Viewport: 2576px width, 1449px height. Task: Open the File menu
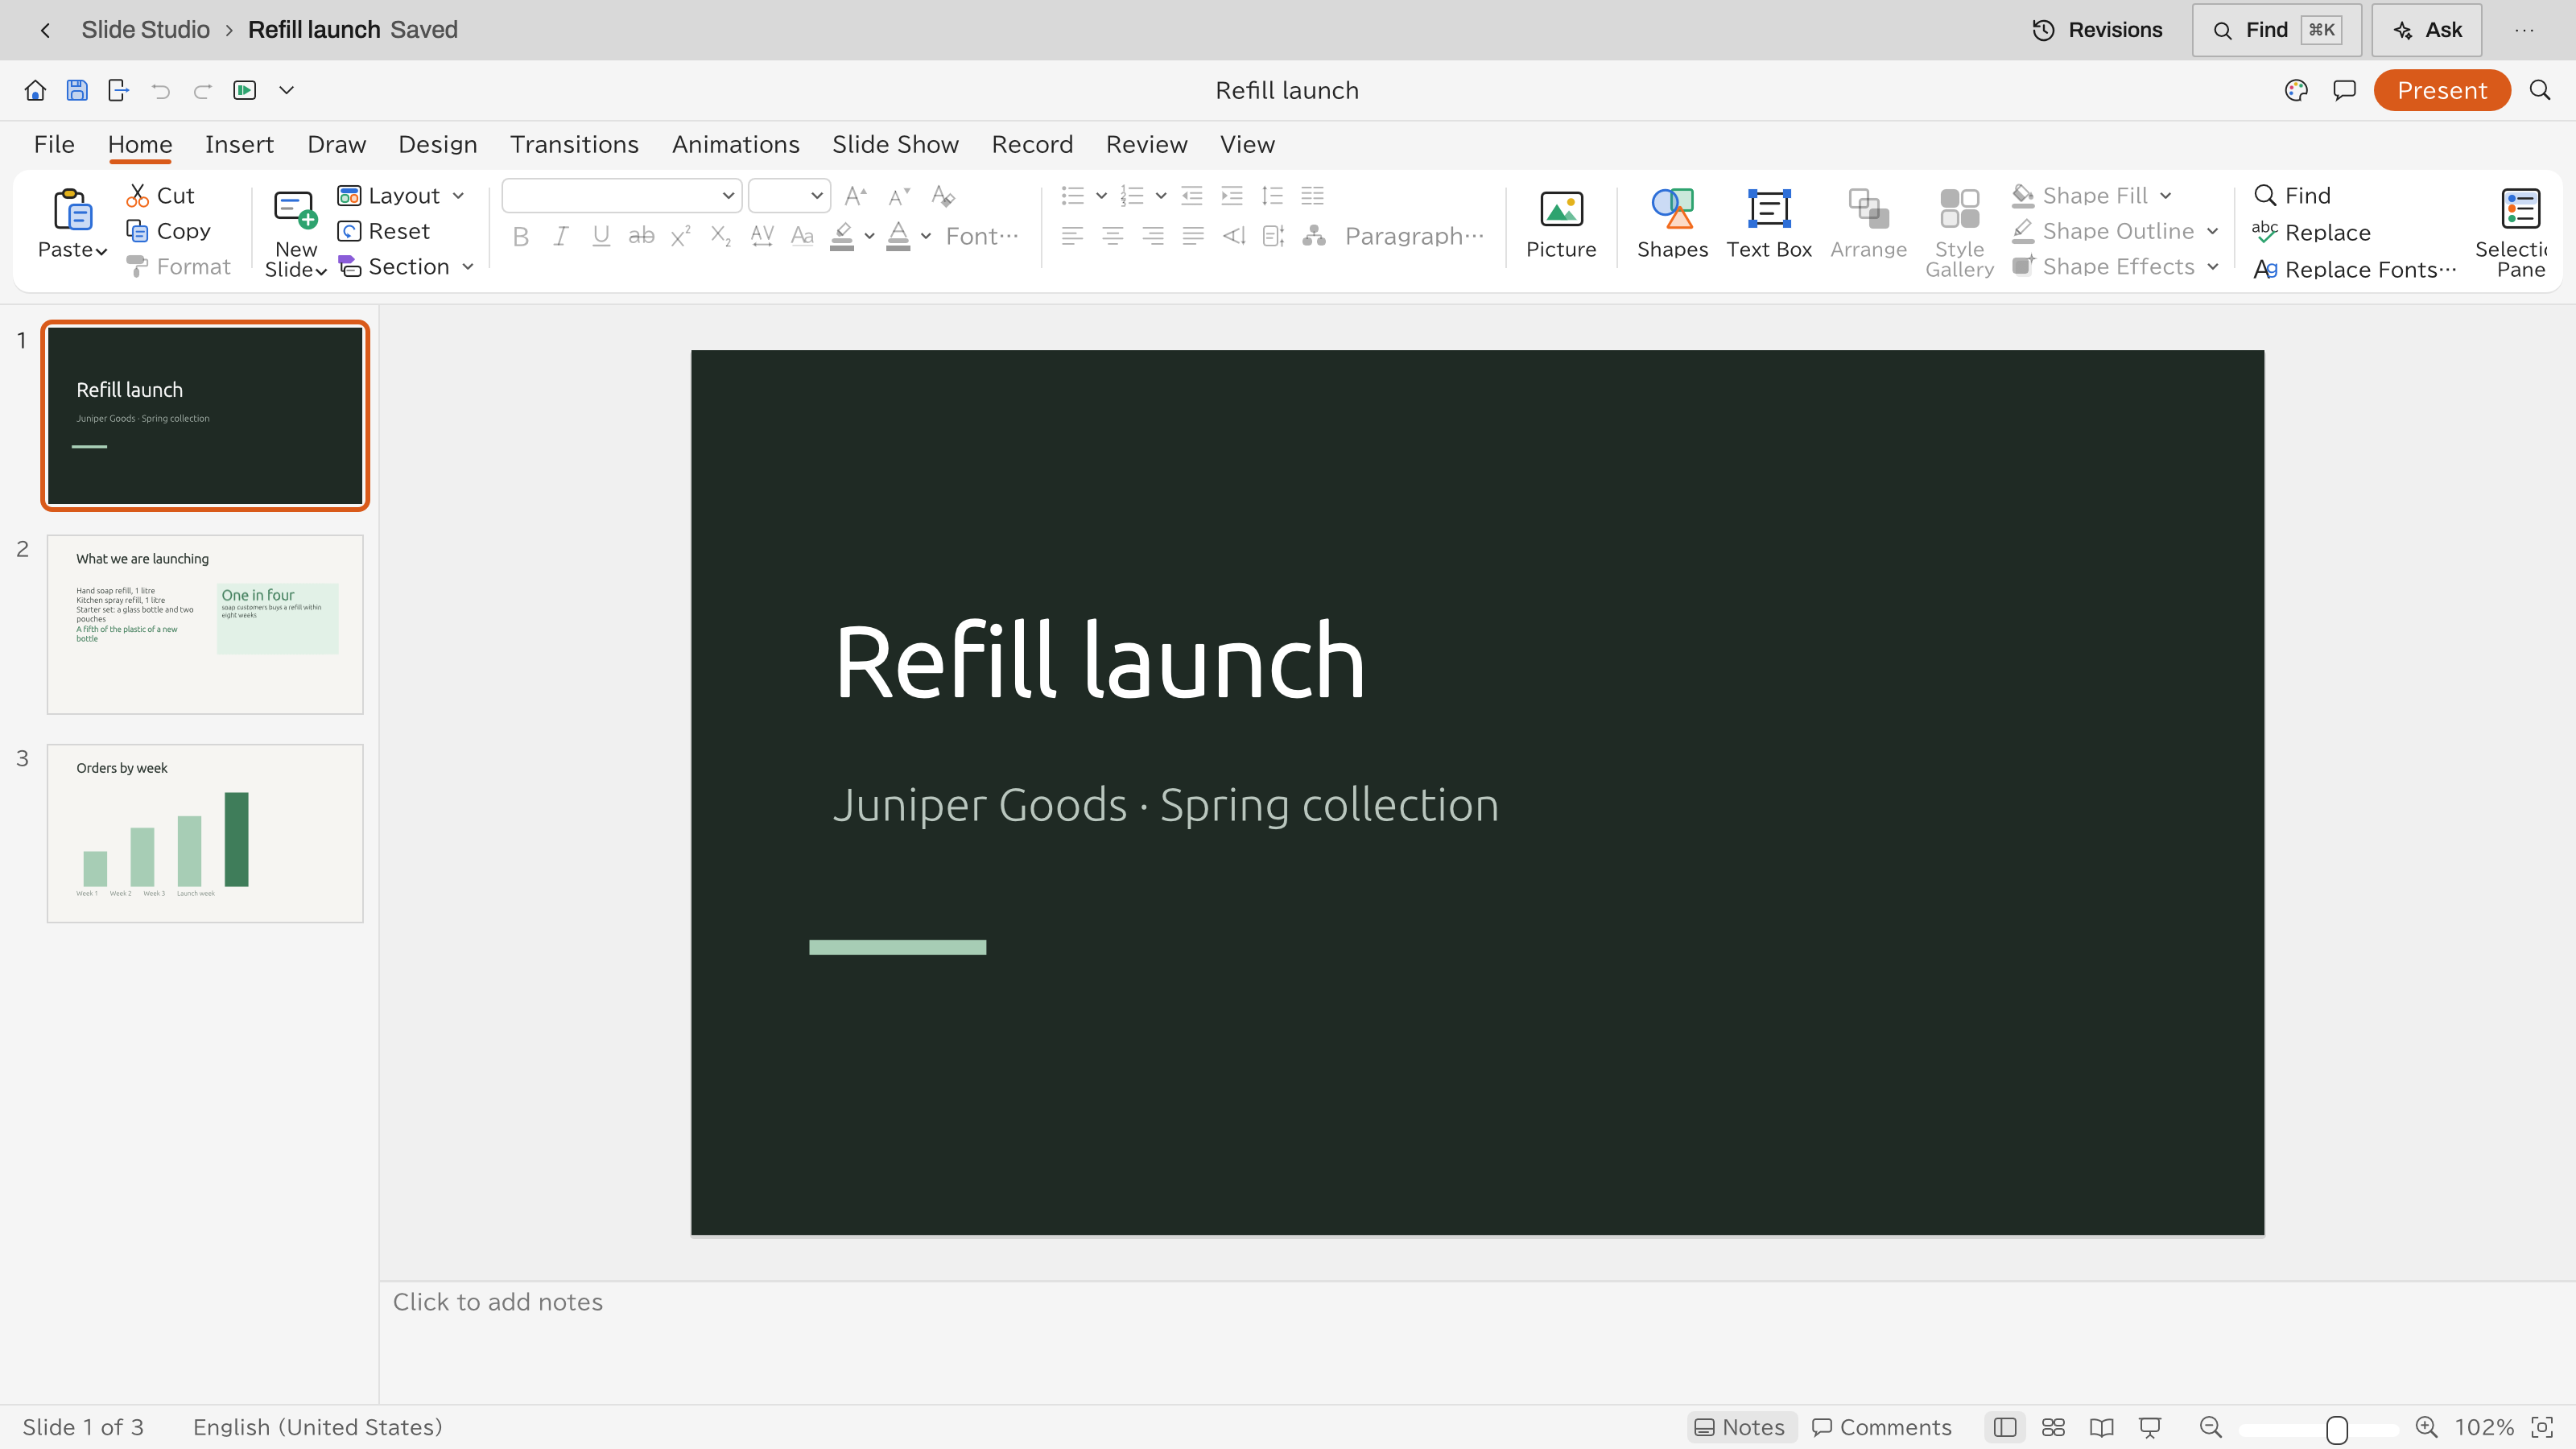tap(54, 145)
